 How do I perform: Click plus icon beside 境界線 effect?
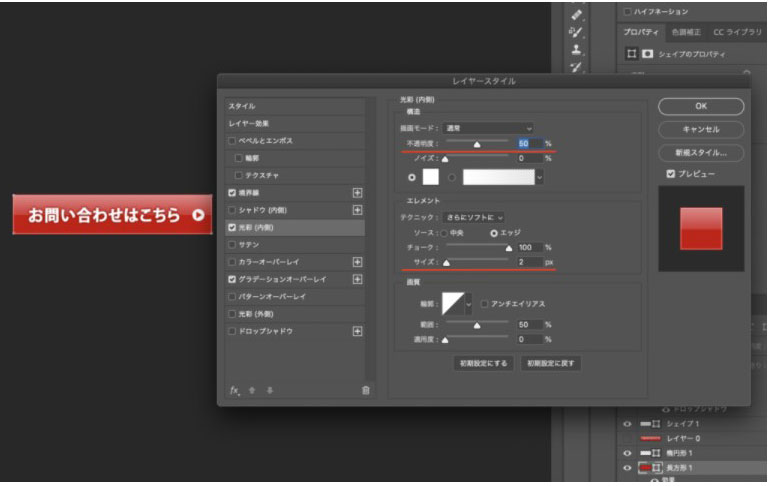tap(357, 192)
